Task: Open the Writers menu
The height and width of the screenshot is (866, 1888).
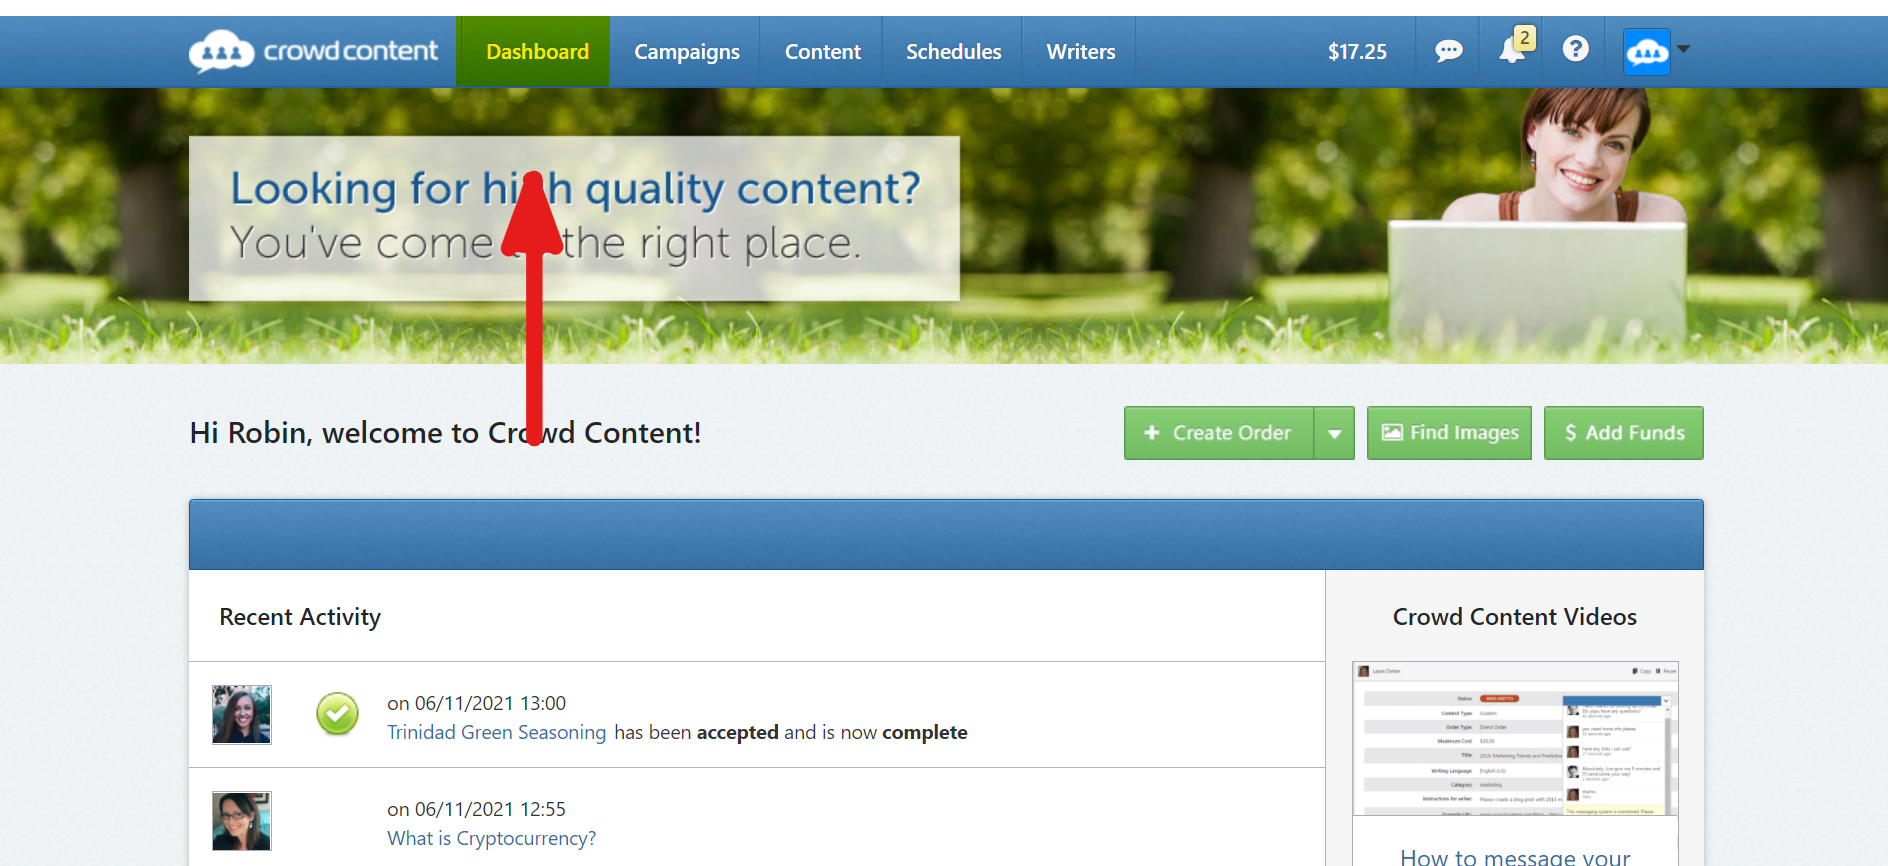Action: coord(1080,52)
